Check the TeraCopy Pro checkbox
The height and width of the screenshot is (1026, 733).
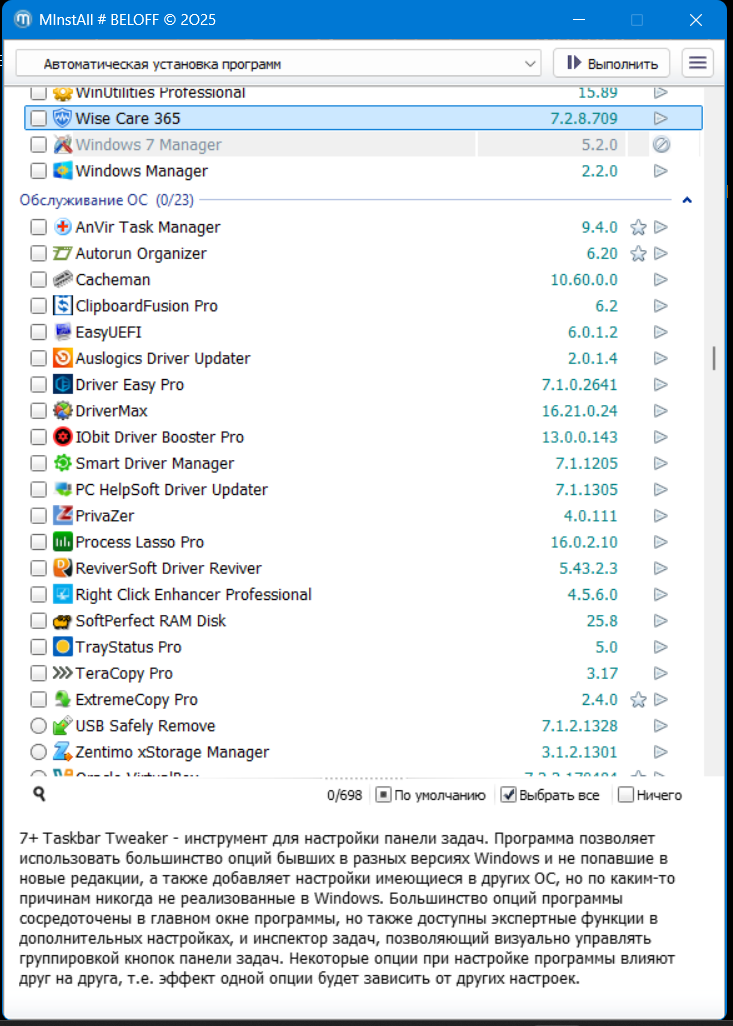[x=38, y=673]
